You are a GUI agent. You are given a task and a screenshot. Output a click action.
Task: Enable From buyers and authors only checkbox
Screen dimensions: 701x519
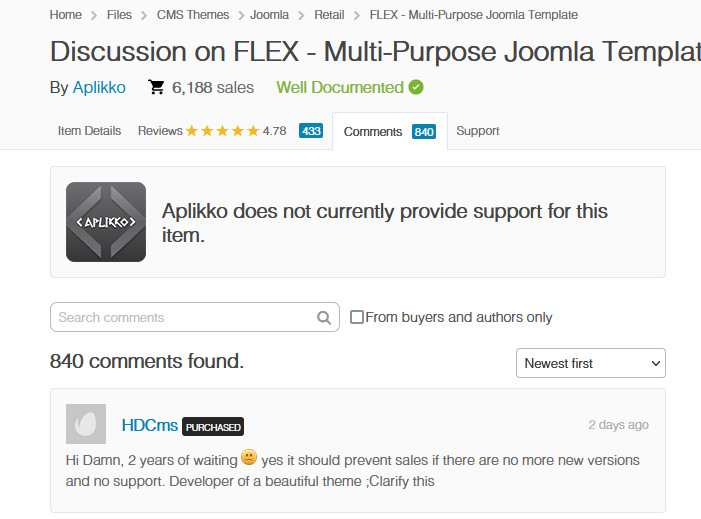tap(357, 318)
